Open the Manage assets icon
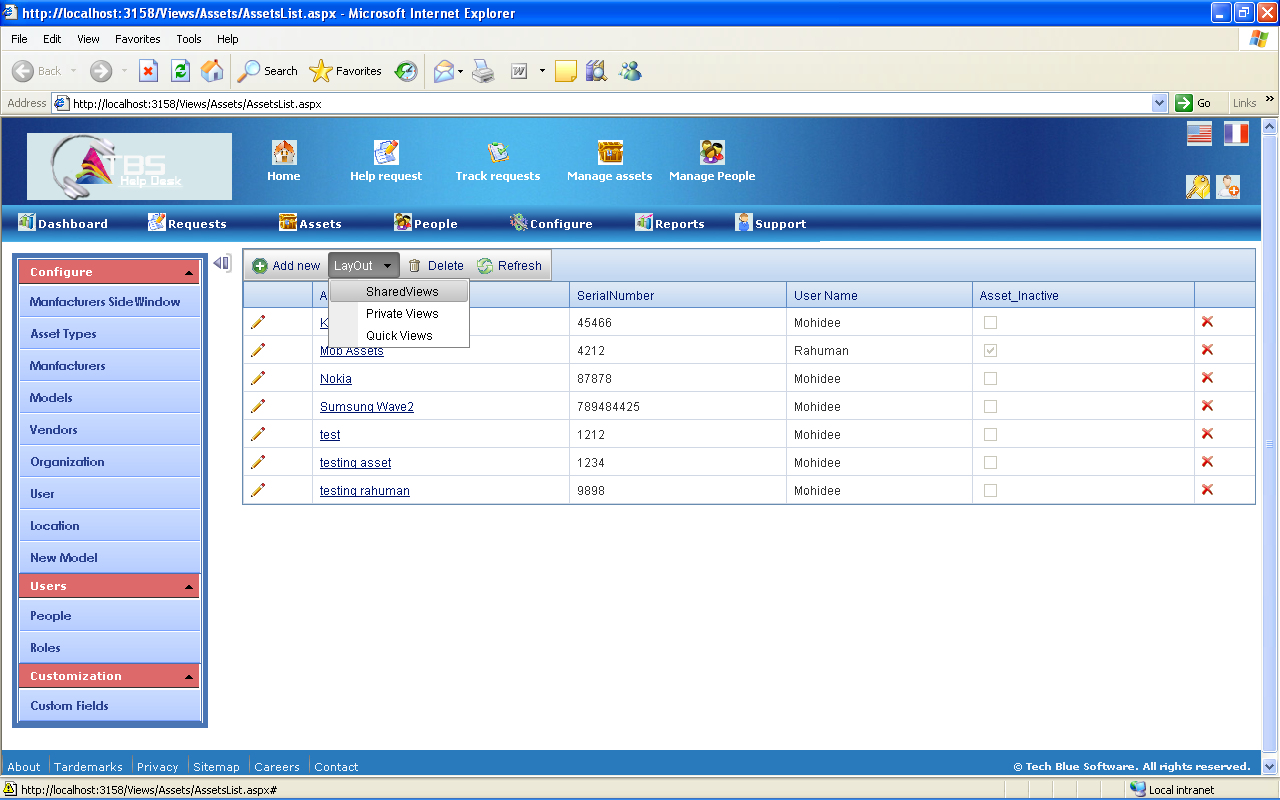 [610, 152]
